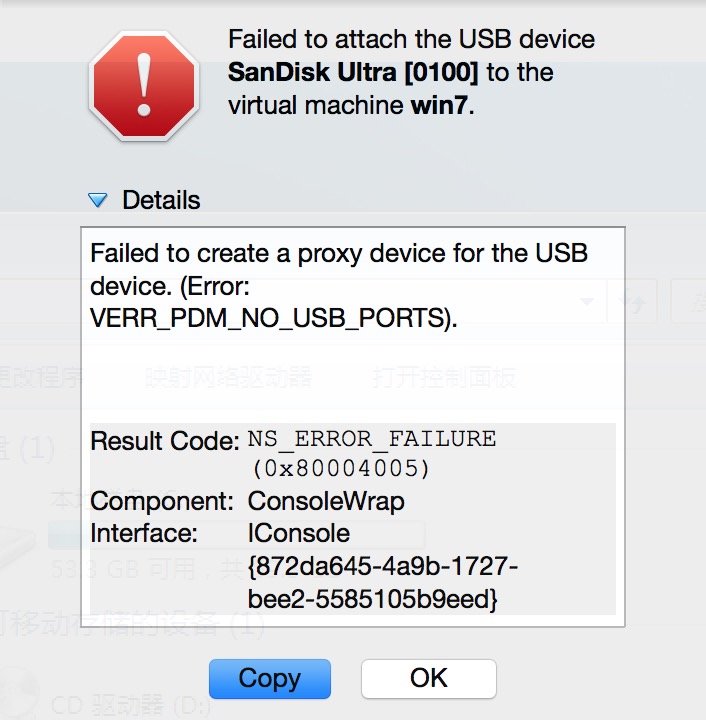Select the NS_ERROR_FAILURE result code value

pyautogui.click(x=372, y=439)
